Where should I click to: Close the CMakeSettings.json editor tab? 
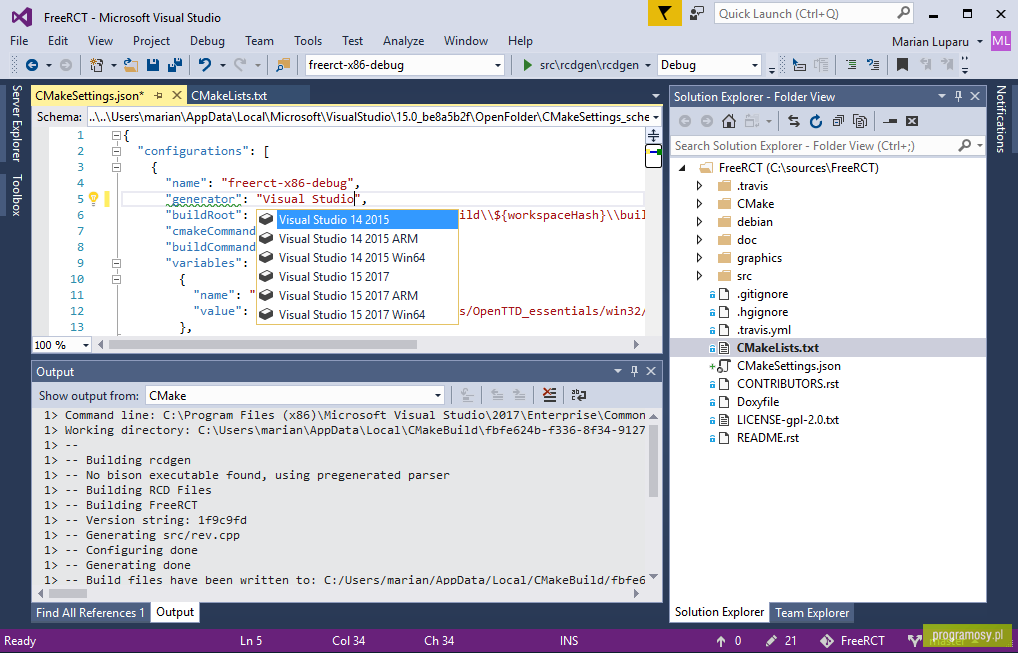pyautogui.click(x=177, y=95)
